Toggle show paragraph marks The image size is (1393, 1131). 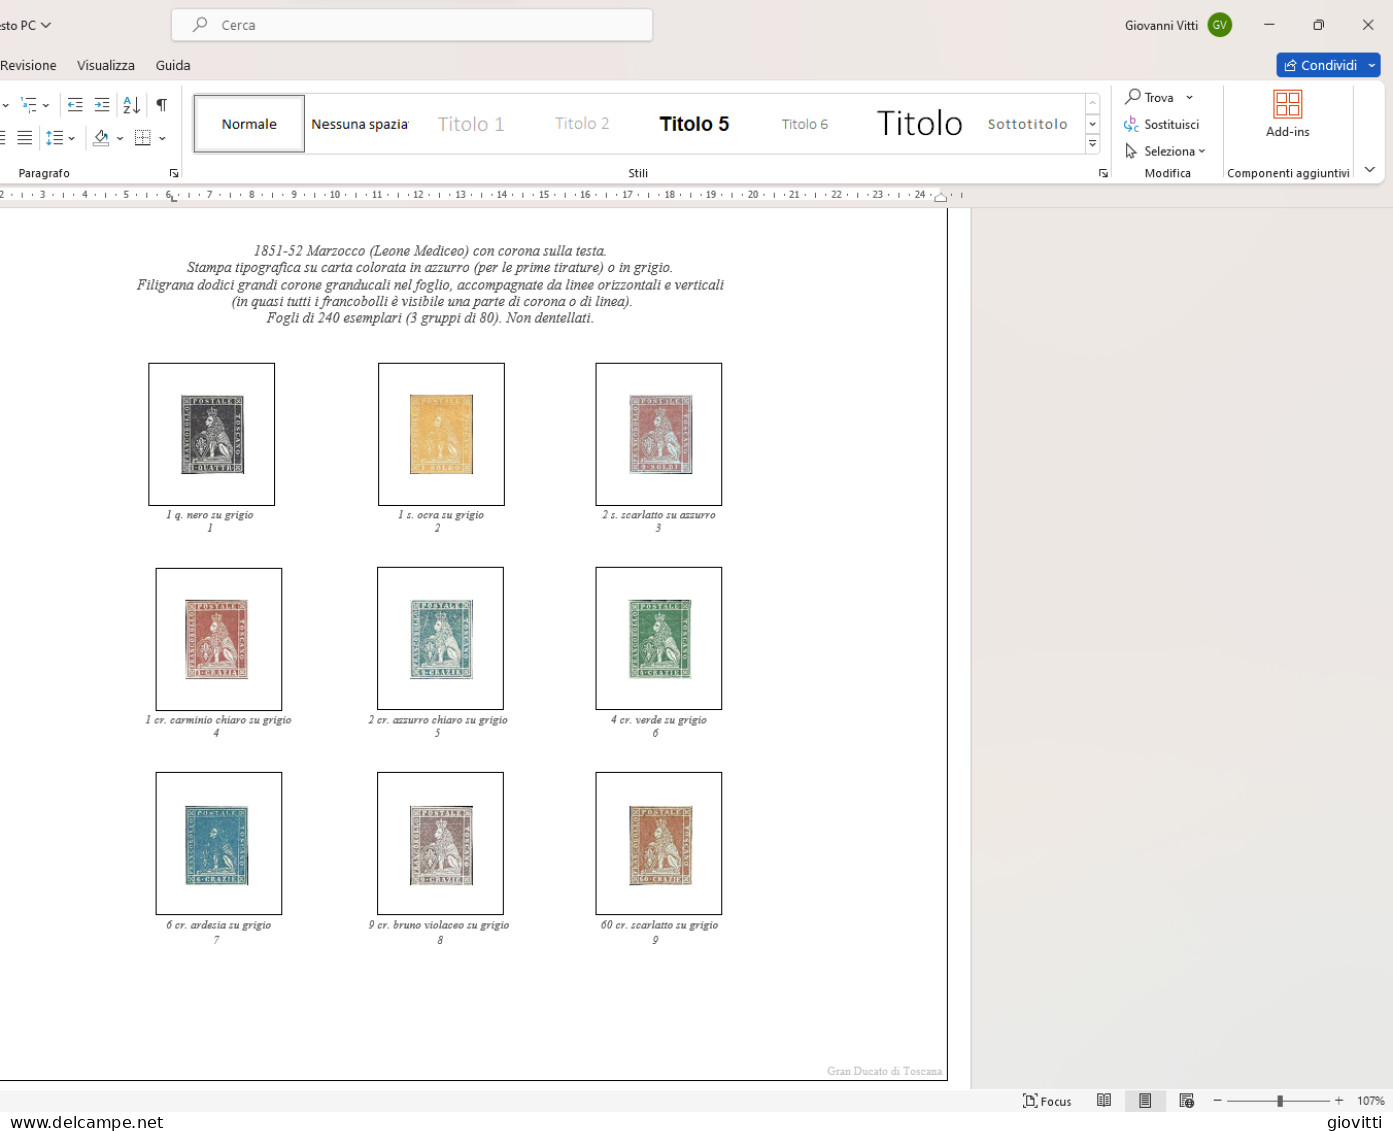[161, 105]
